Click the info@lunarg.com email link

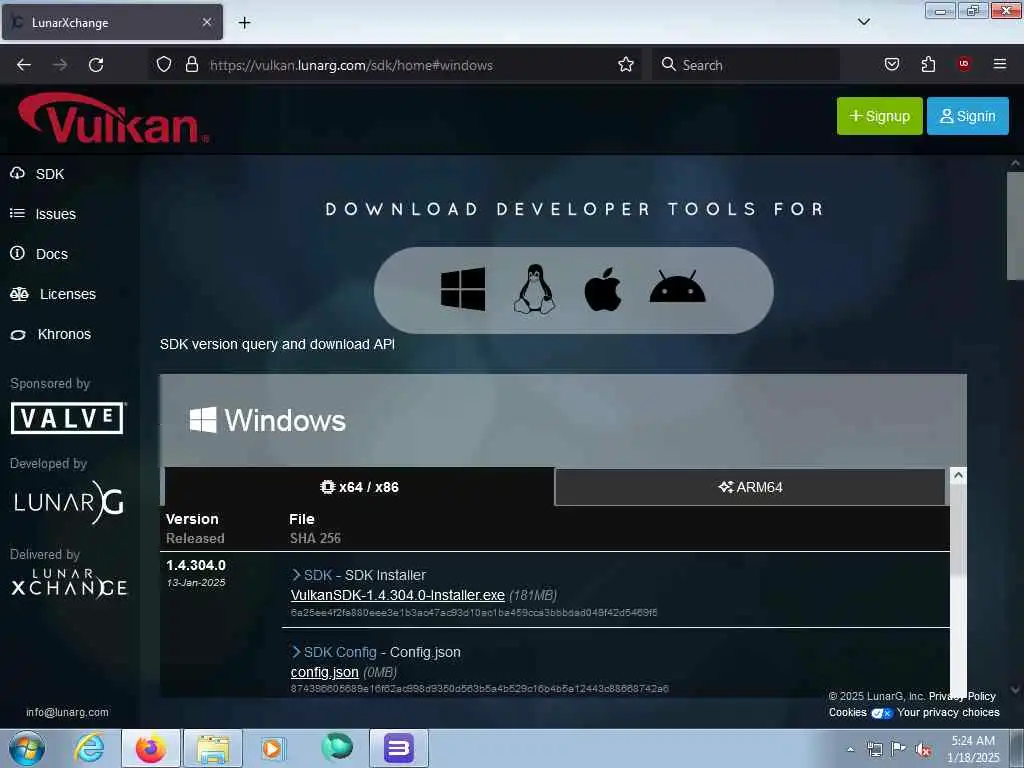(x=67, y=712)
